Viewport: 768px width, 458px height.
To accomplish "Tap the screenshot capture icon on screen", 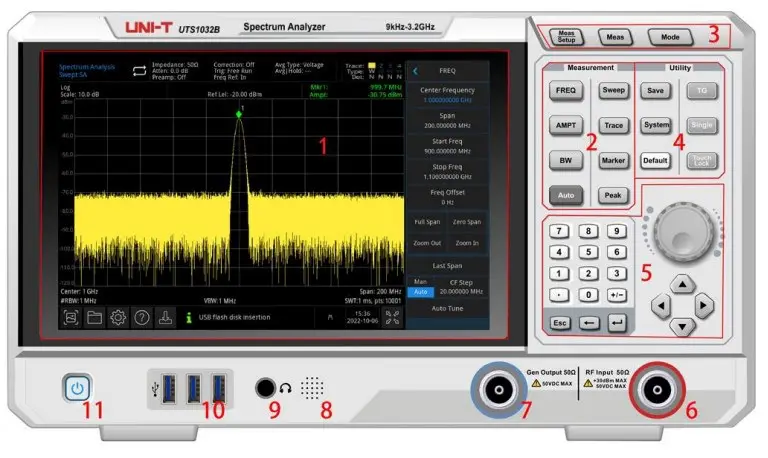I will coord(71,318).
